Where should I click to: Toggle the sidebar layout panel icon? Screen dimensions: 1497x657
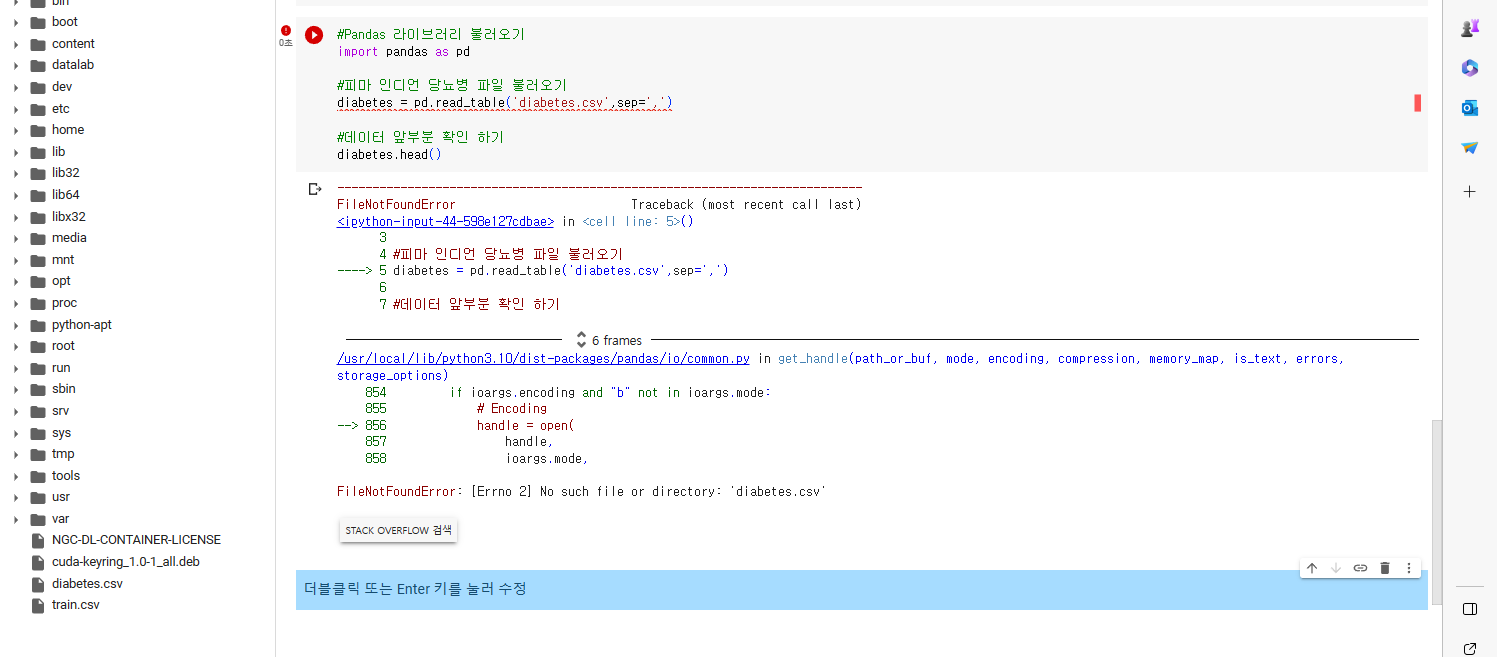point(1469,609)
